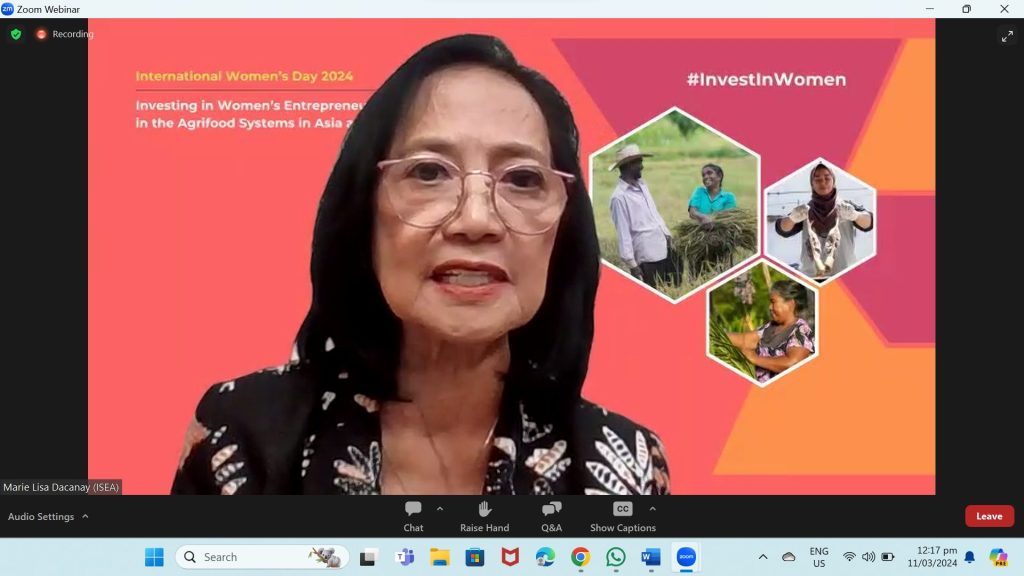Click the Windows taskbar Search box
The height and width of the screenshot is (576, 1024).
tap(262, 557)
